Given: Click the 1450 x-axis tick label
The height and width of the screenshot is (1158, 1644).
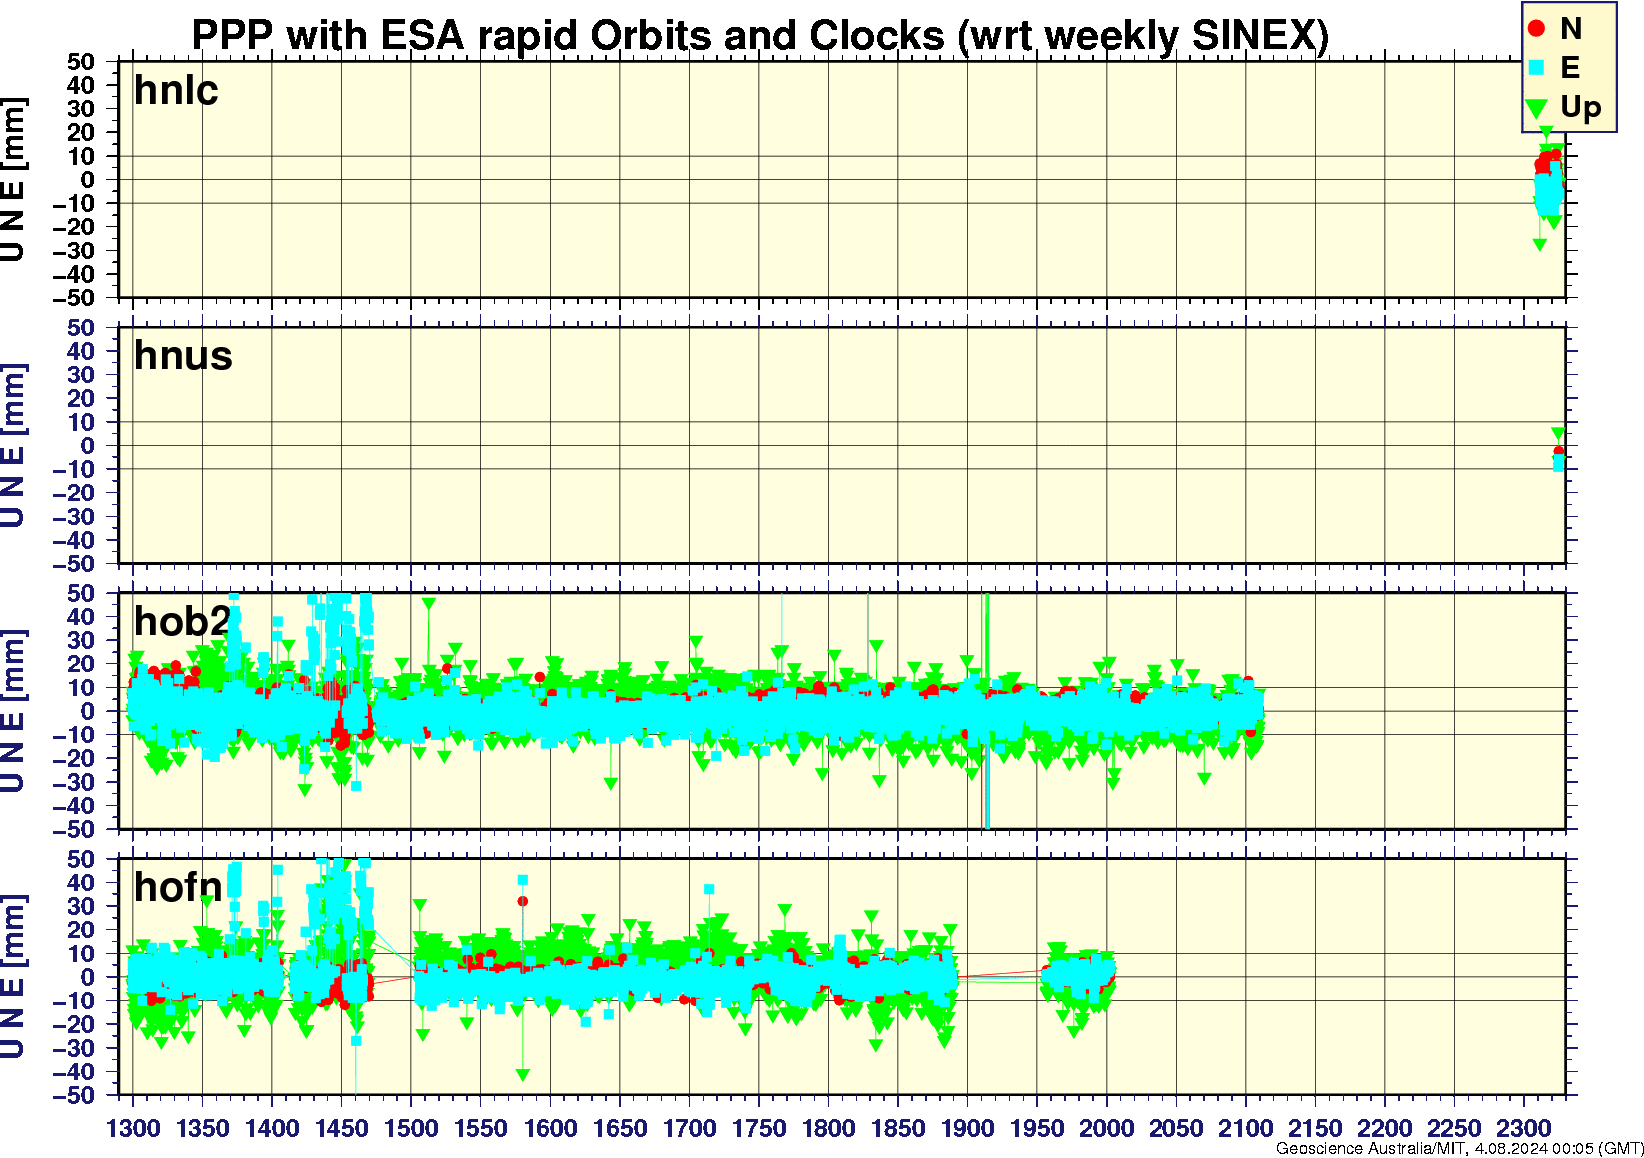Looking at the screenshot, I should 342,1128.
